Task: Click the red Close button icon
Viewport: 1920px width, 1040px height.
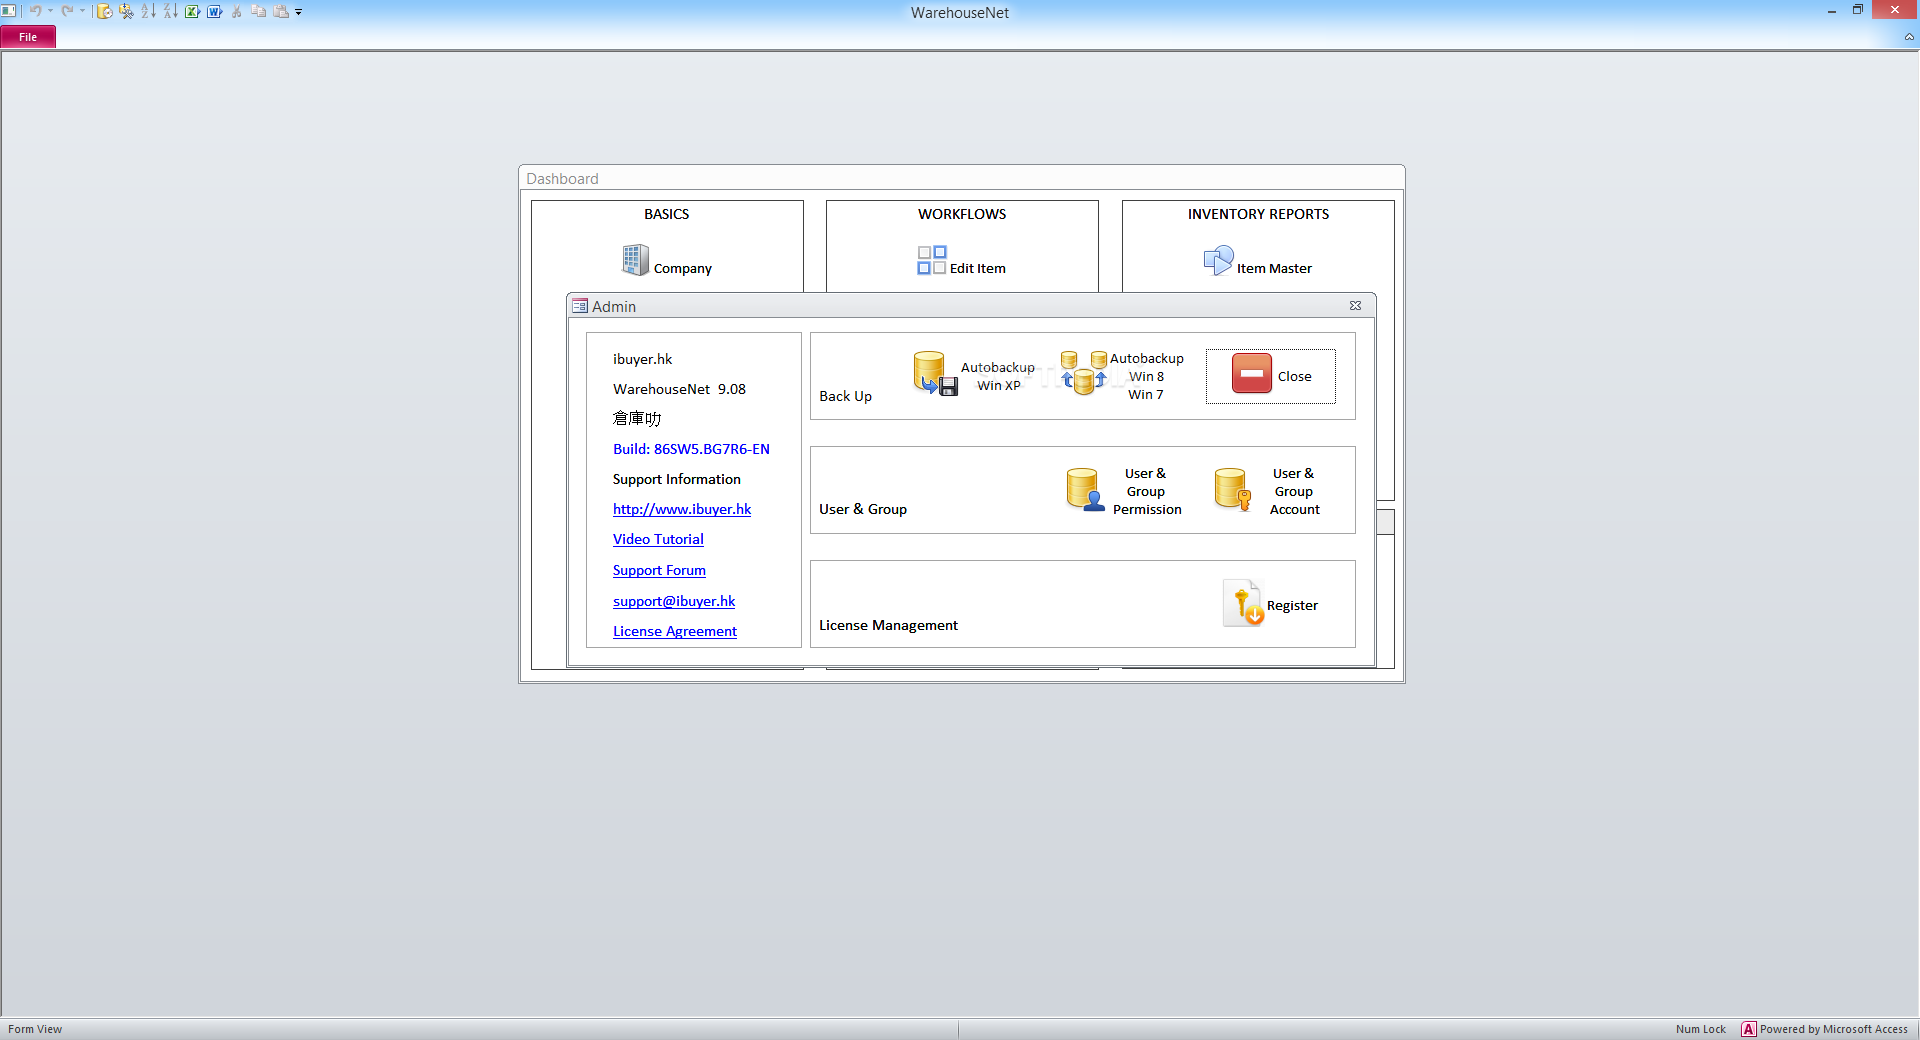Action: click(1251, 373)
